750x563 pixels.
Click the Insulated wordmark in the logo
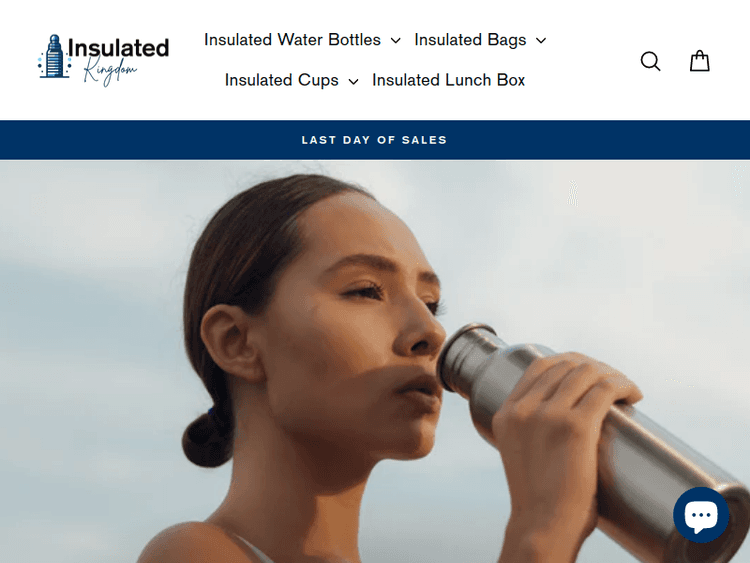pos(119,48)
